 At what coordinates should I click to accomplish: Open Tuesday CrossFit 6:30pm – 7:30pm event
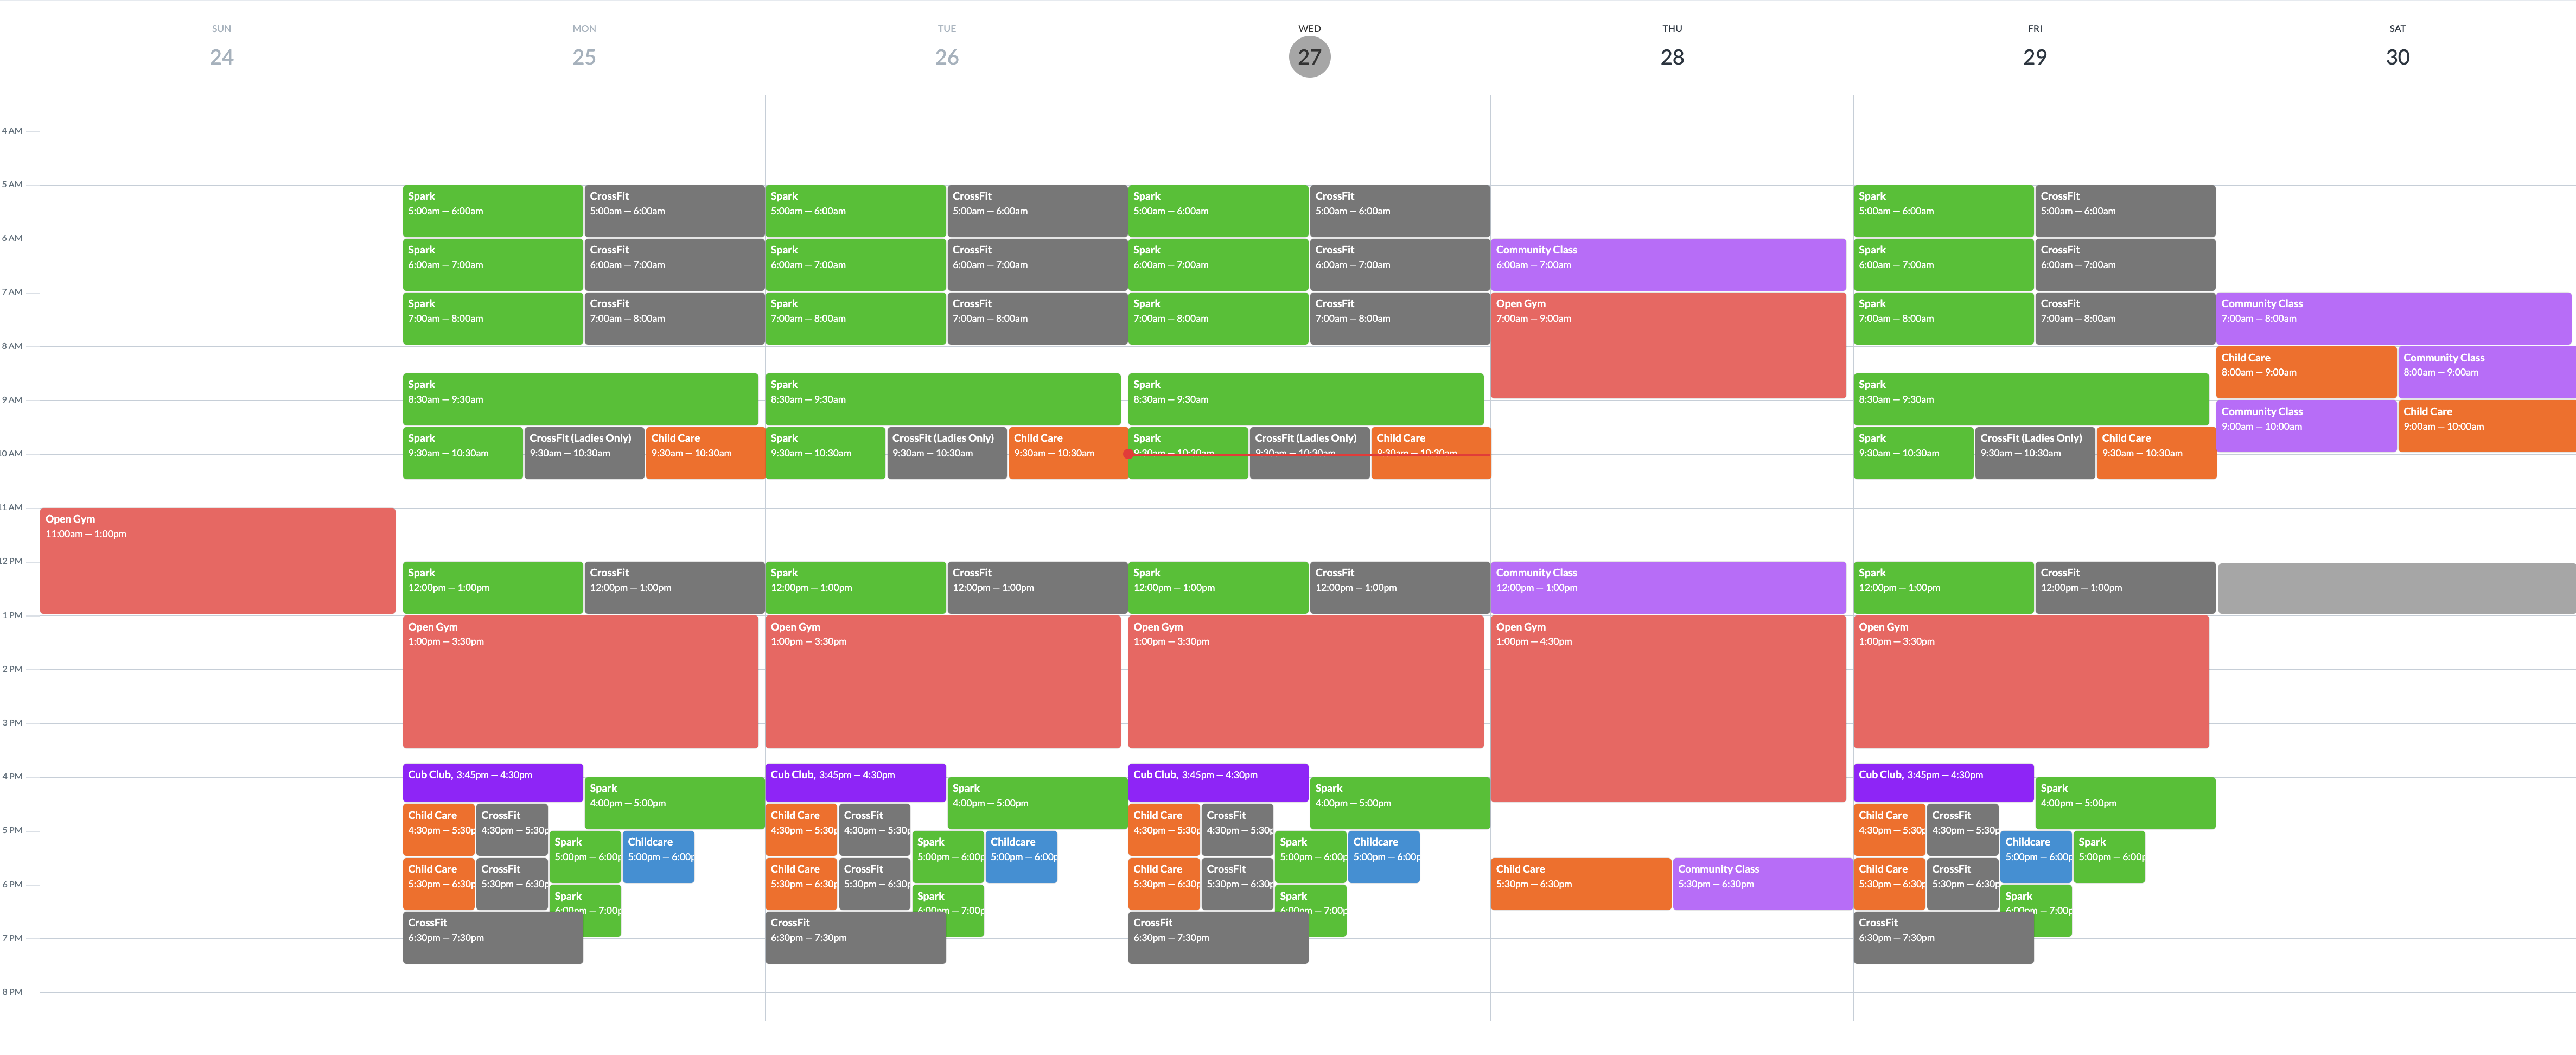(x=855, y=938)
